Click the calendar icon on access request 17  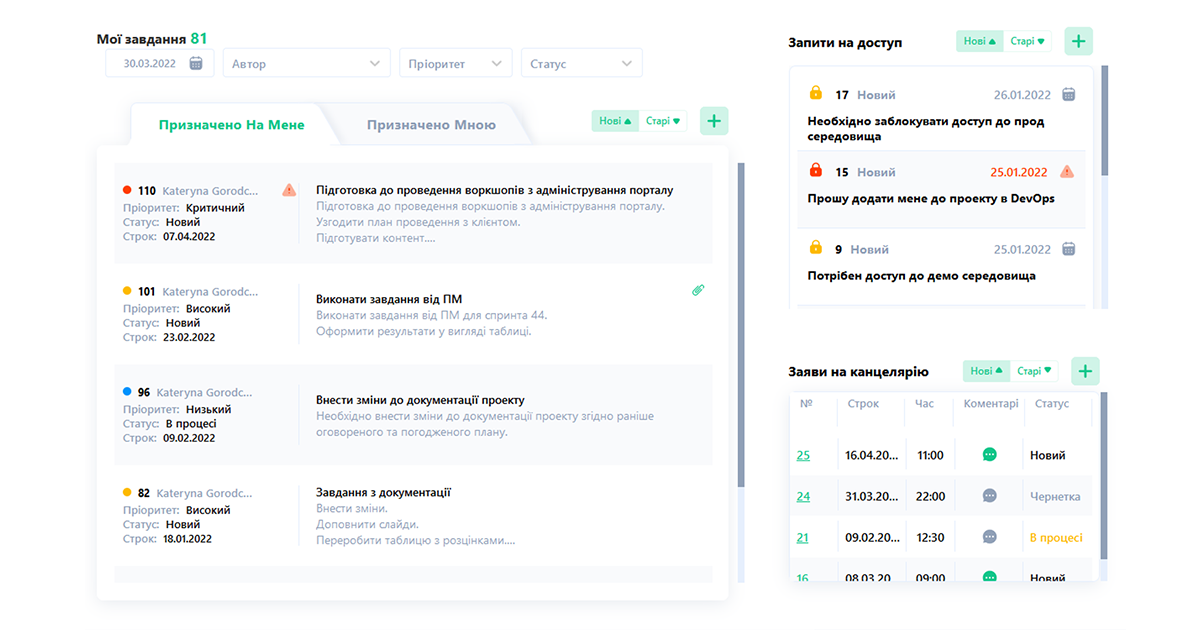pos(1068,95)
